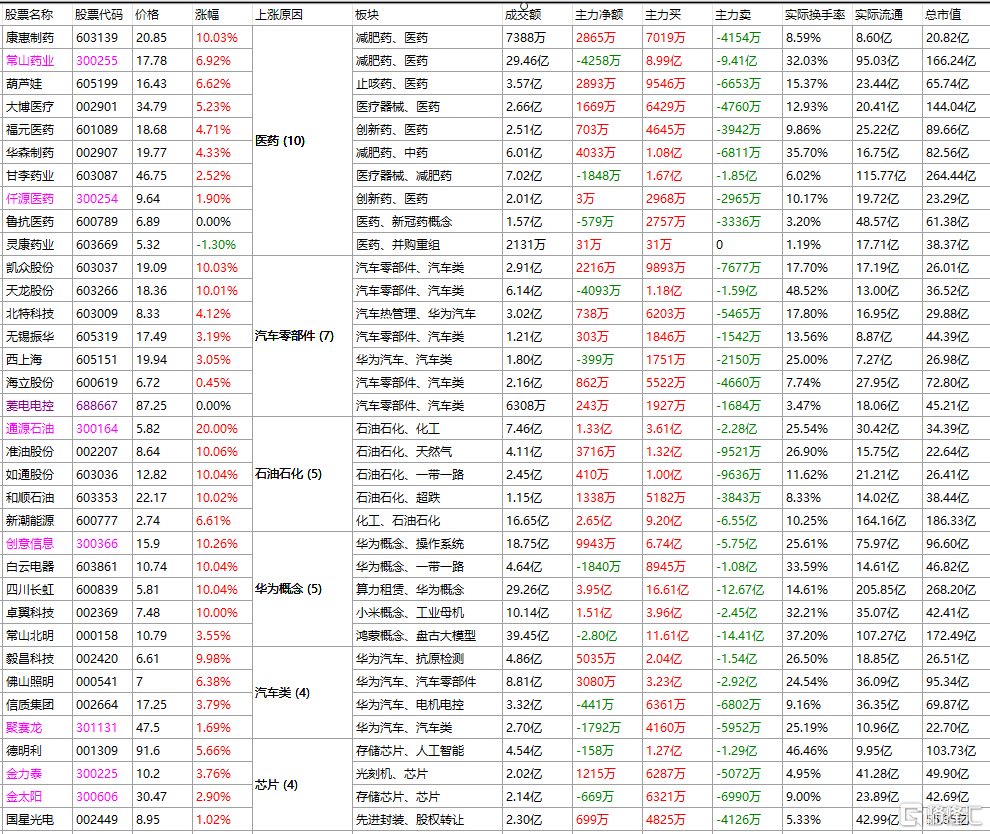This screenshot has height=834, width=990.
Task: Select stock name 常山北明
Action: (x=30, y=636)
